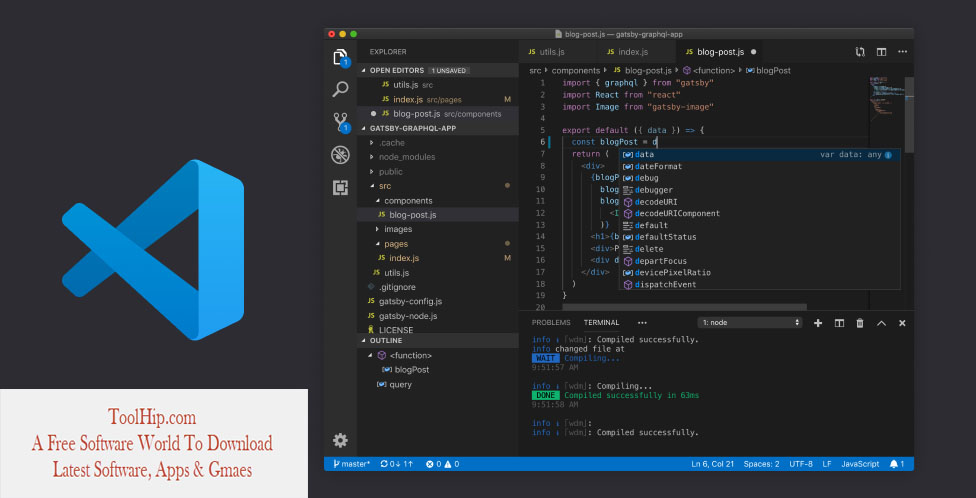Choose data from the autocomplete list
Image resolution: width=976 pixels, height=498 pixels.
click(759, 154)
